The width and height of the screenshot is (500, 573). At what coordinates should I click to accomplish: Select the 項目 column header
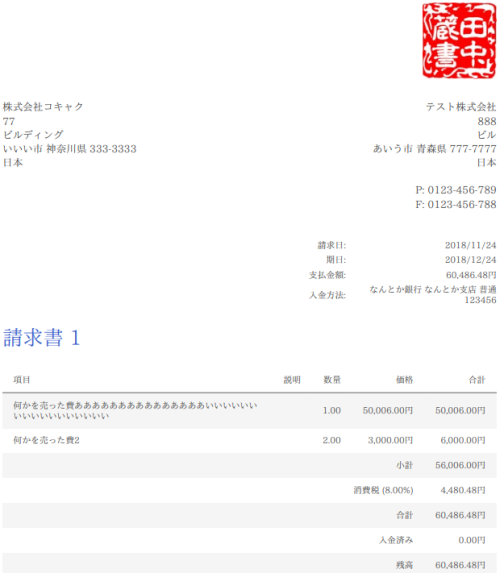point(22,380)
